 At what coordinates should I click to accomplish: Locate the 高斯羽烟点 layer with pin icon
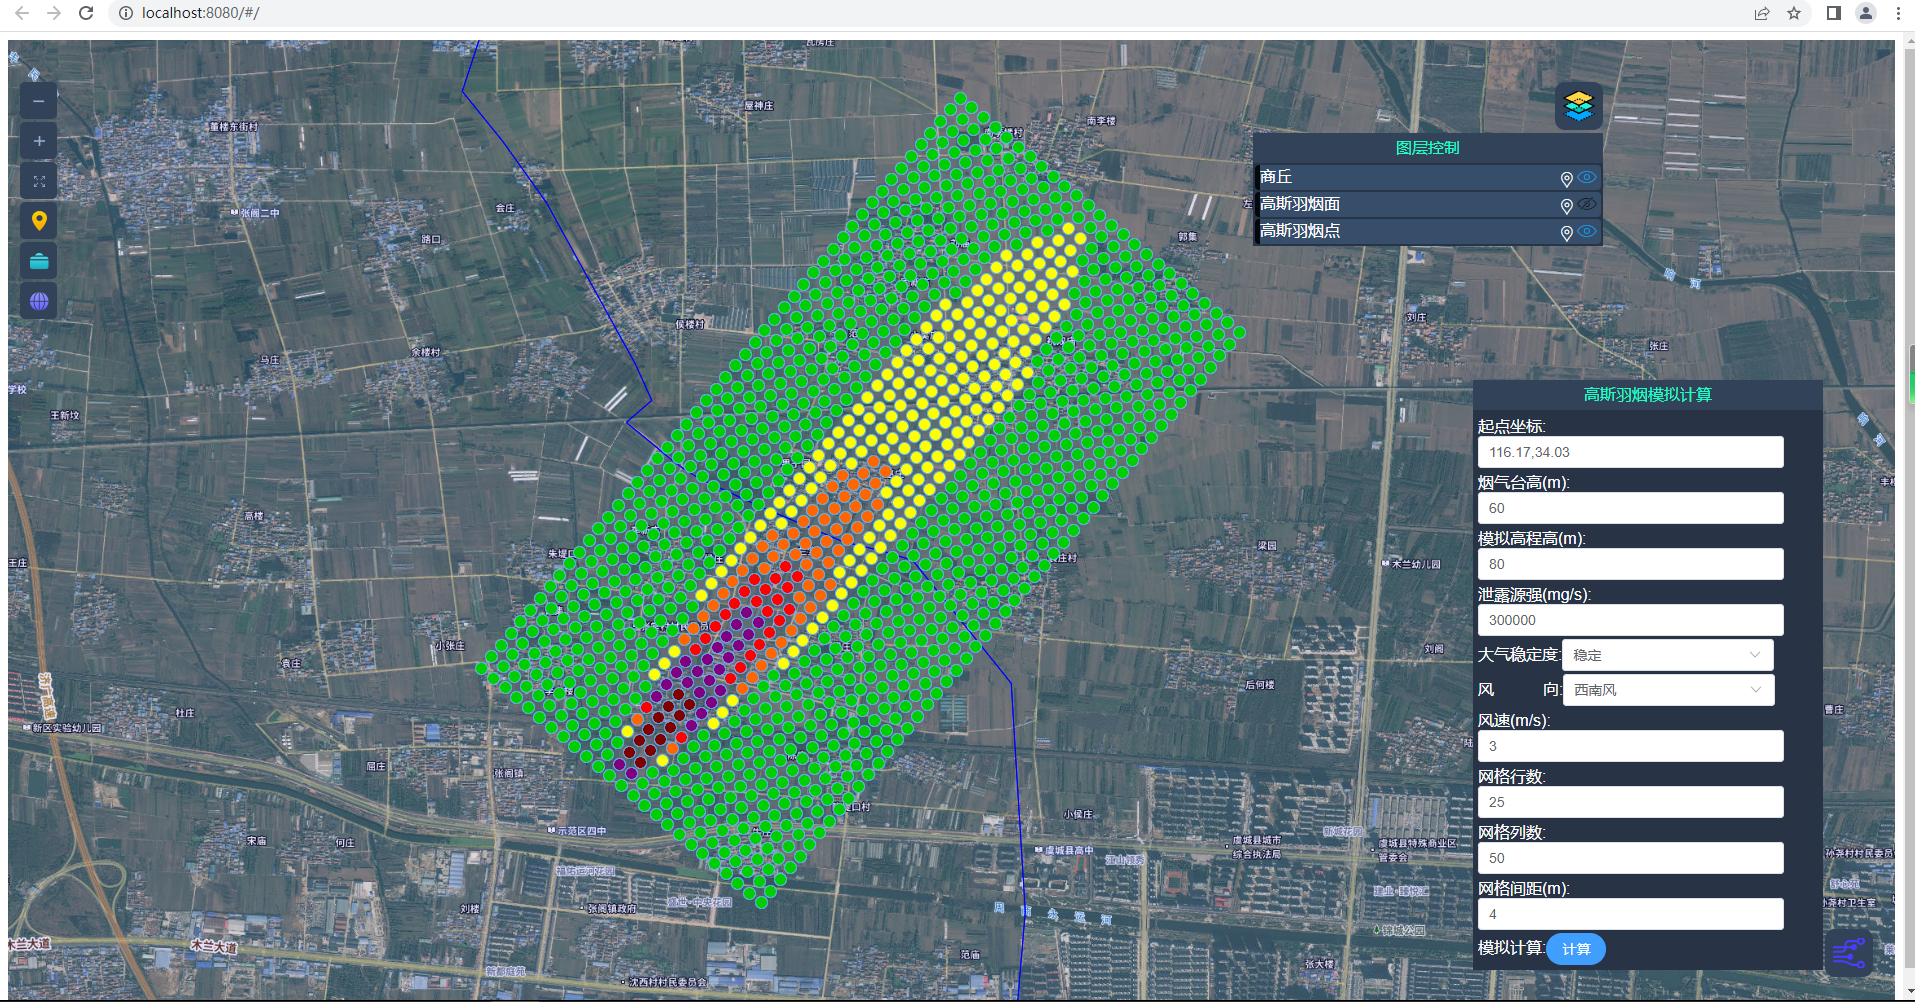[x=1566, y=233]
